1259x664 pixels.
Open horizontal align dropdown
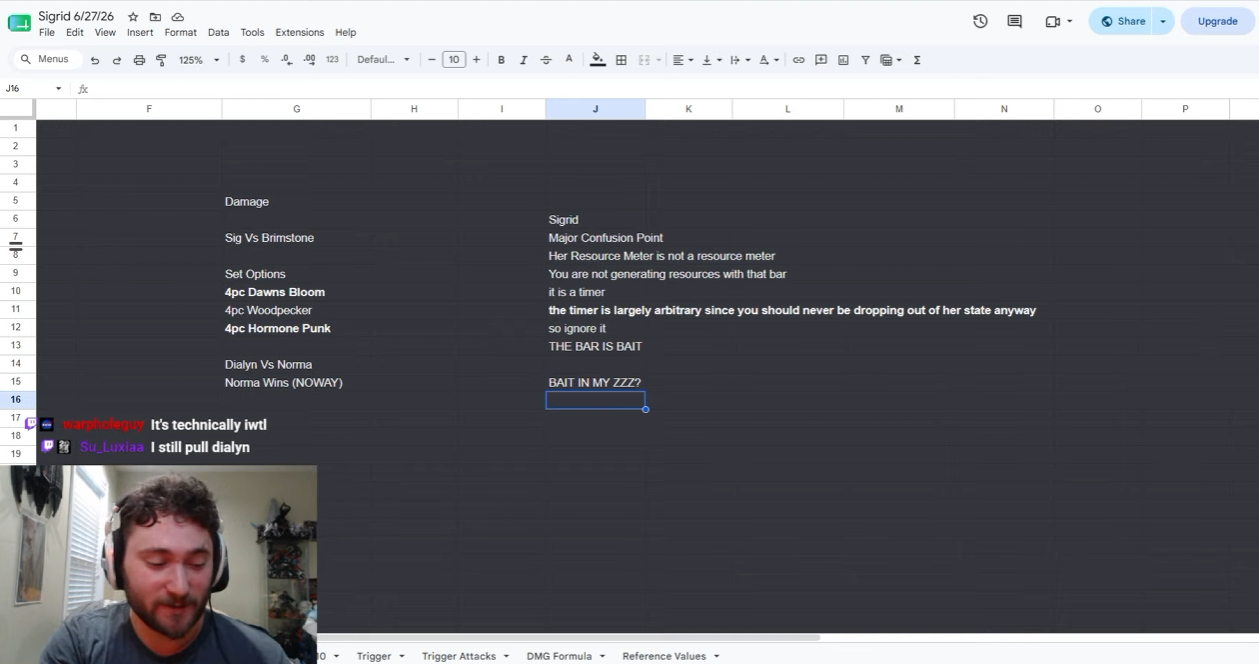[x=682, y=60]
